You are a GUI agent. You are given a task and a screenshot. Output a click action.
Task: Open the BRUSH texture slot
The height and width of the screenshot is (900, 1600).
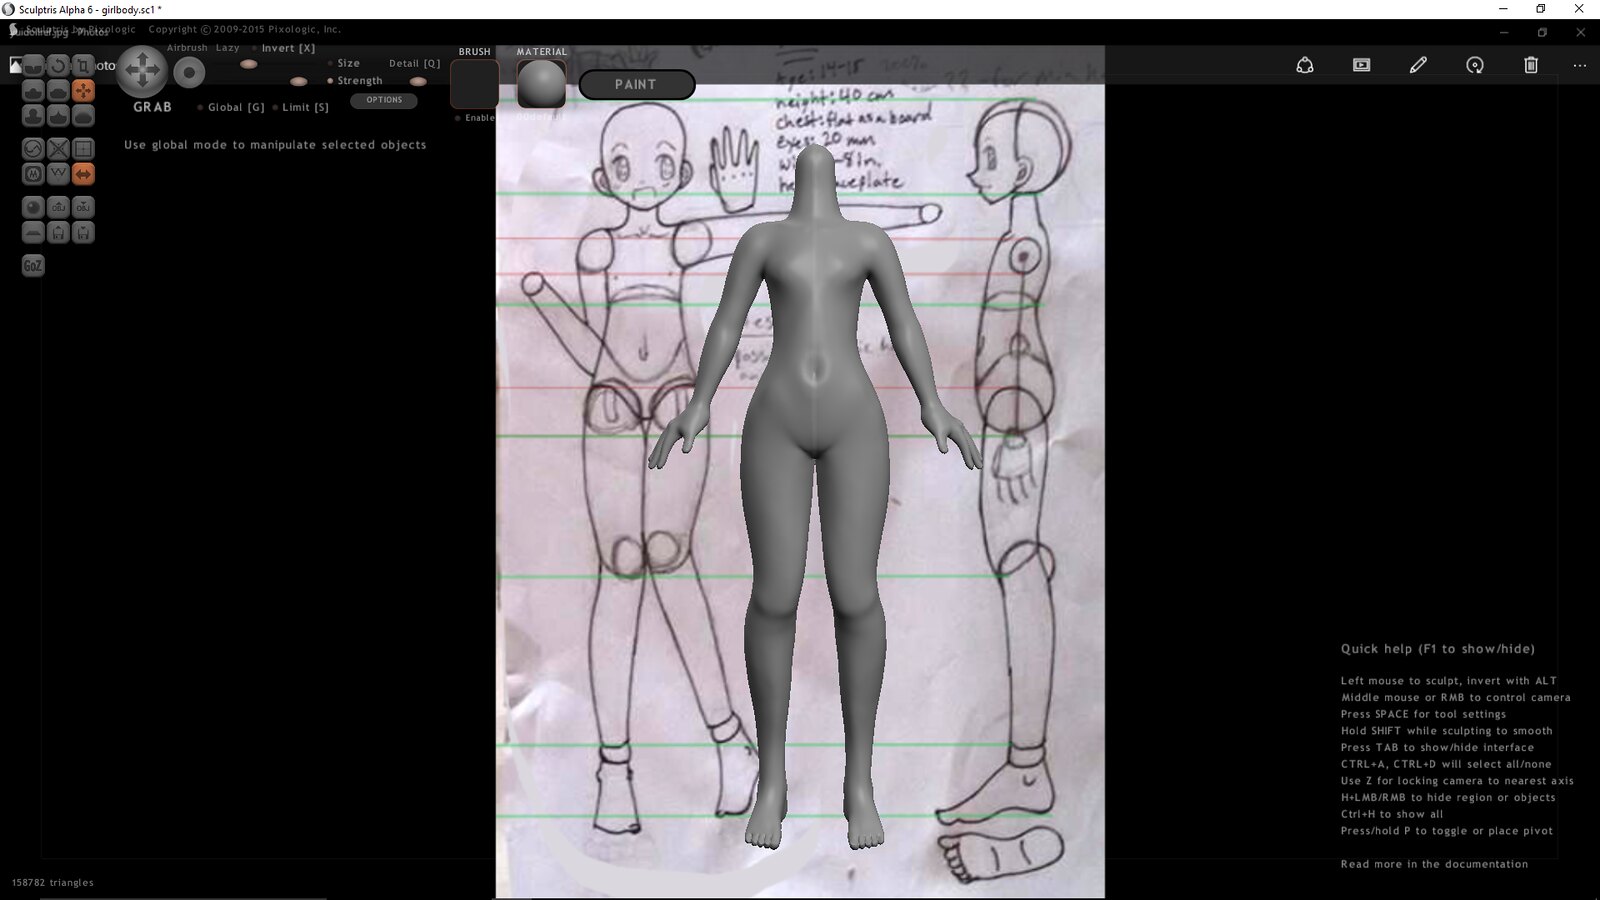(x=474, y=84)
